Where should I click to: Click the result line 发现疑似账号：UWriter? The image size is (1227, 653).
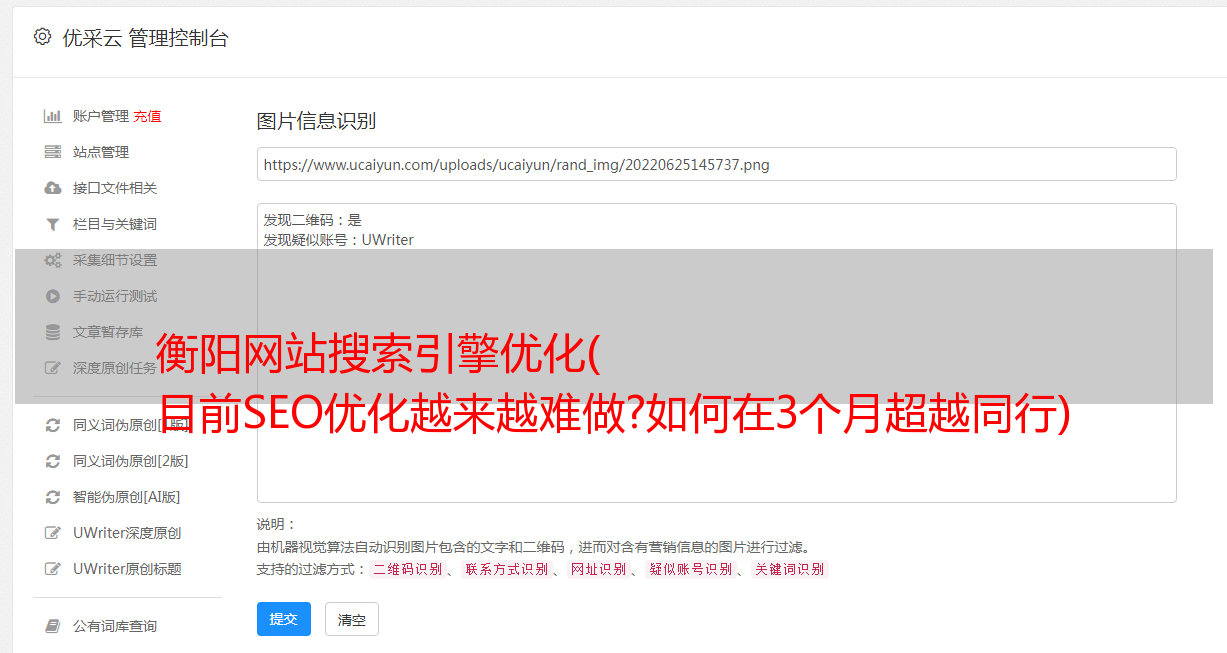[339, 240]
